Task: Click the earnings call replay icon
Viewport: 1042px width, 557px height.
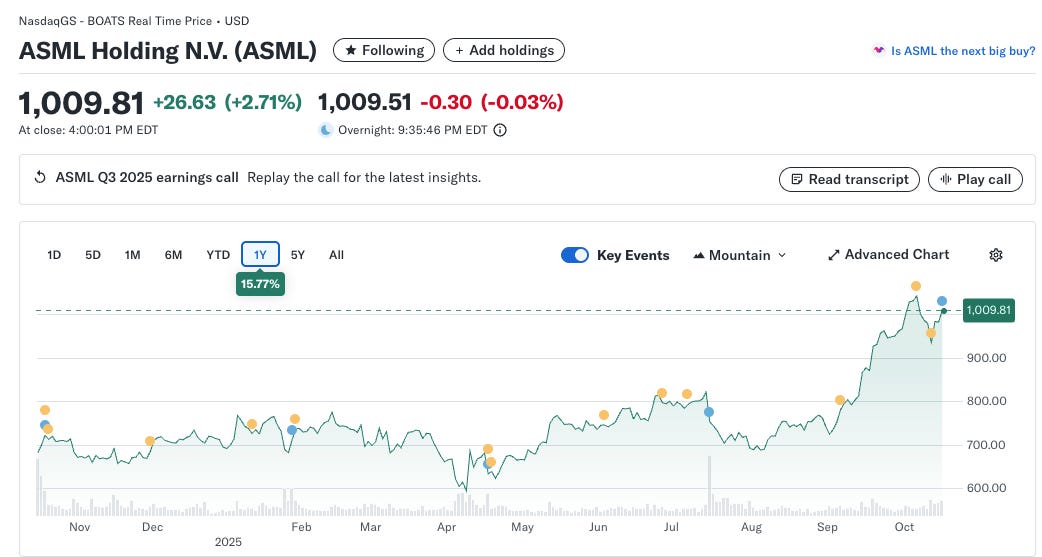Action: click(40, 177)
